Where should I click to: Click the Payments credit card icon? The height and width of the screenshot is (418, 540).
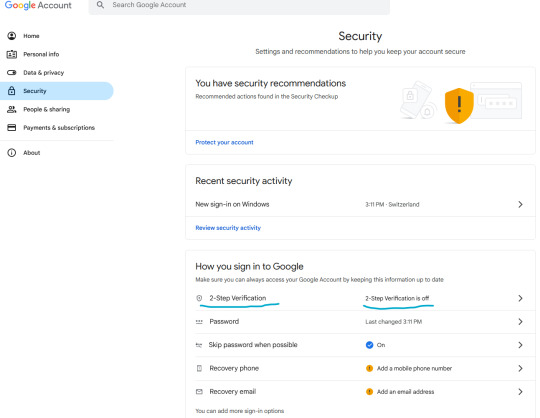12,127
